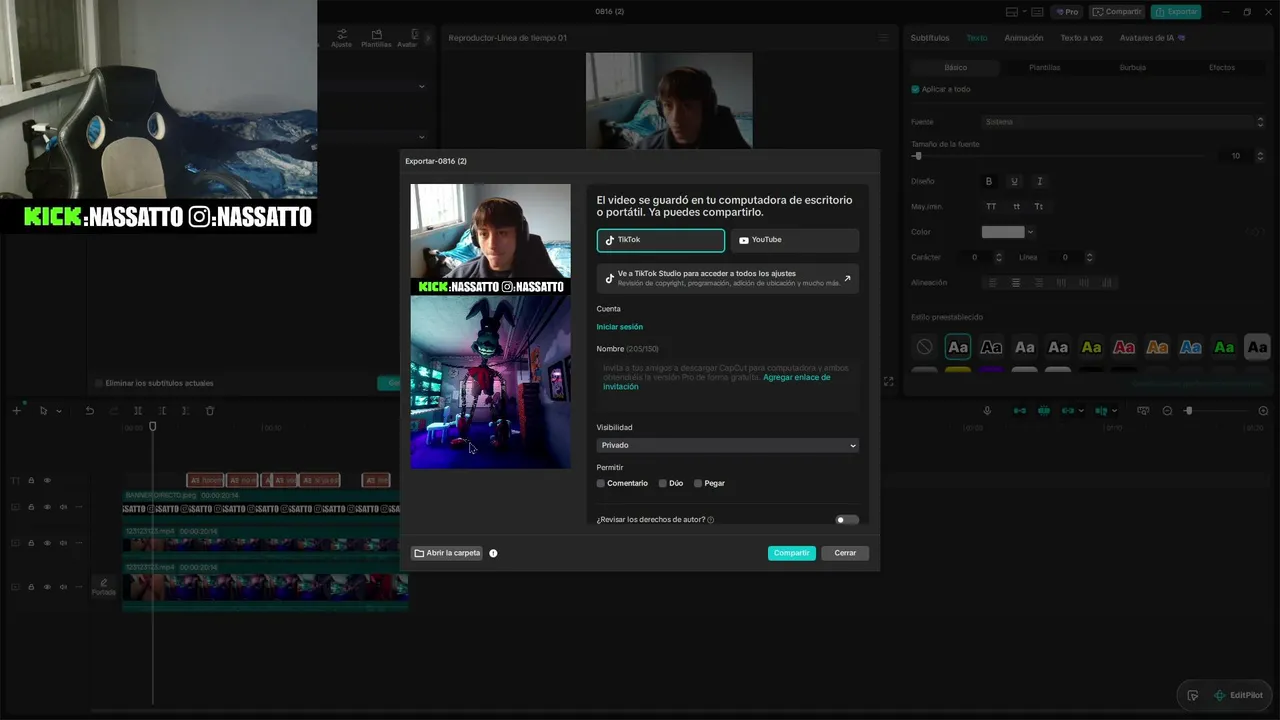Open the Ve a TikTok Studio link

pos(728,278)
